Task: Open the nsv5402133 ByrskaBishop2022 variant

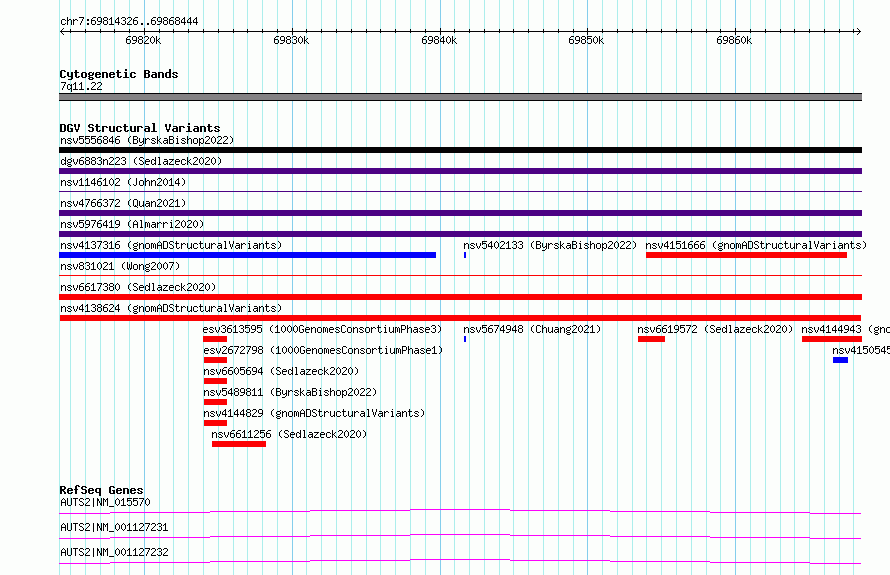Action: (x=550, y=245)
